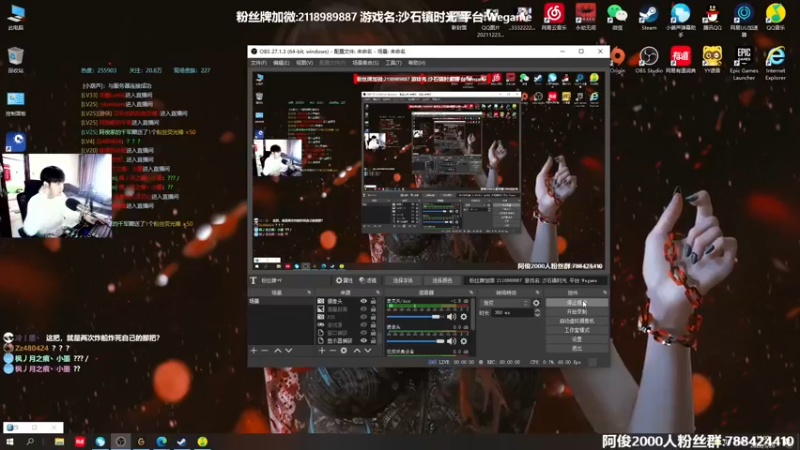The width and height of the screenshot is (800, 450).
Task: Open the Youdao dictionary desktop shortcut
Action: [681, 60]
